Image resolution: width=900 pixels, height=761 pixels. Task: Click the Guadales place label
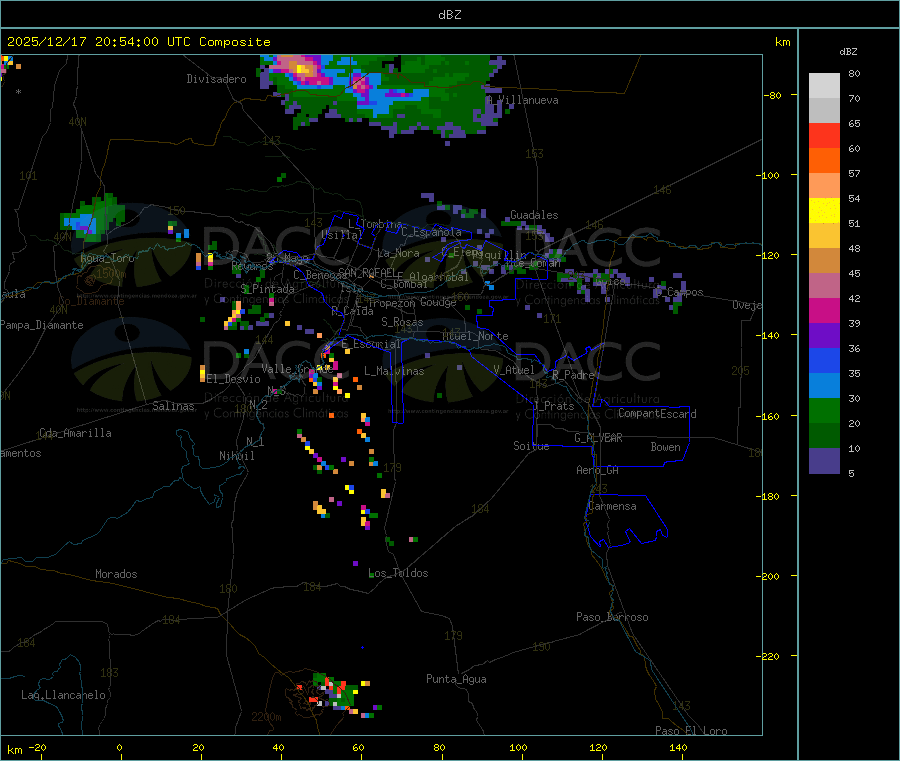click(x=534, y=215)
